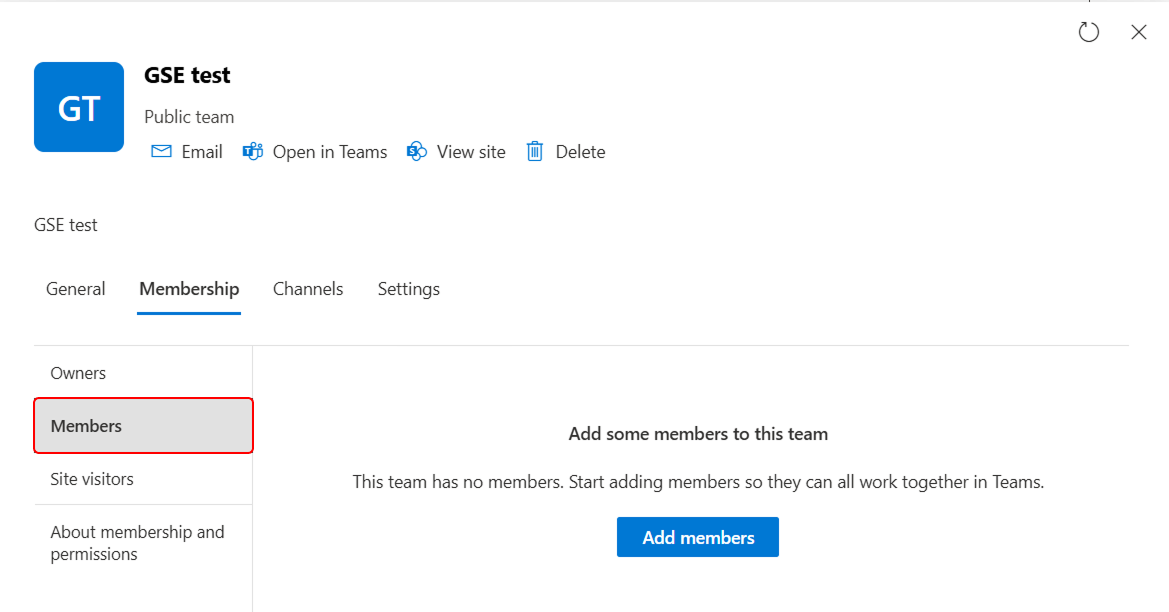Click the GSE test title heading
1169x612 pixels.
(x=187, y=75)
